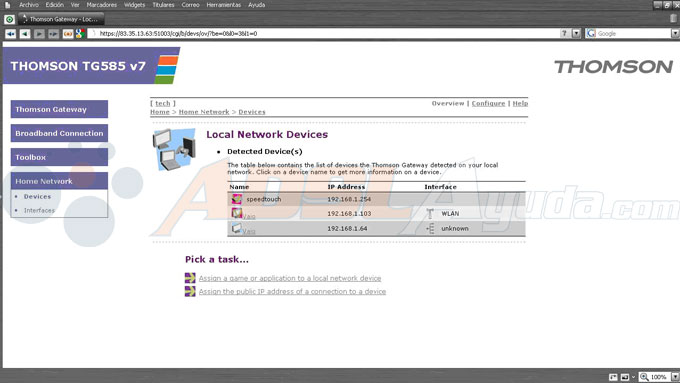Viewport: 680px width, 383px height.
Task: Select the Thomson Gateway browser tab
Action: (x=61, y=19)
